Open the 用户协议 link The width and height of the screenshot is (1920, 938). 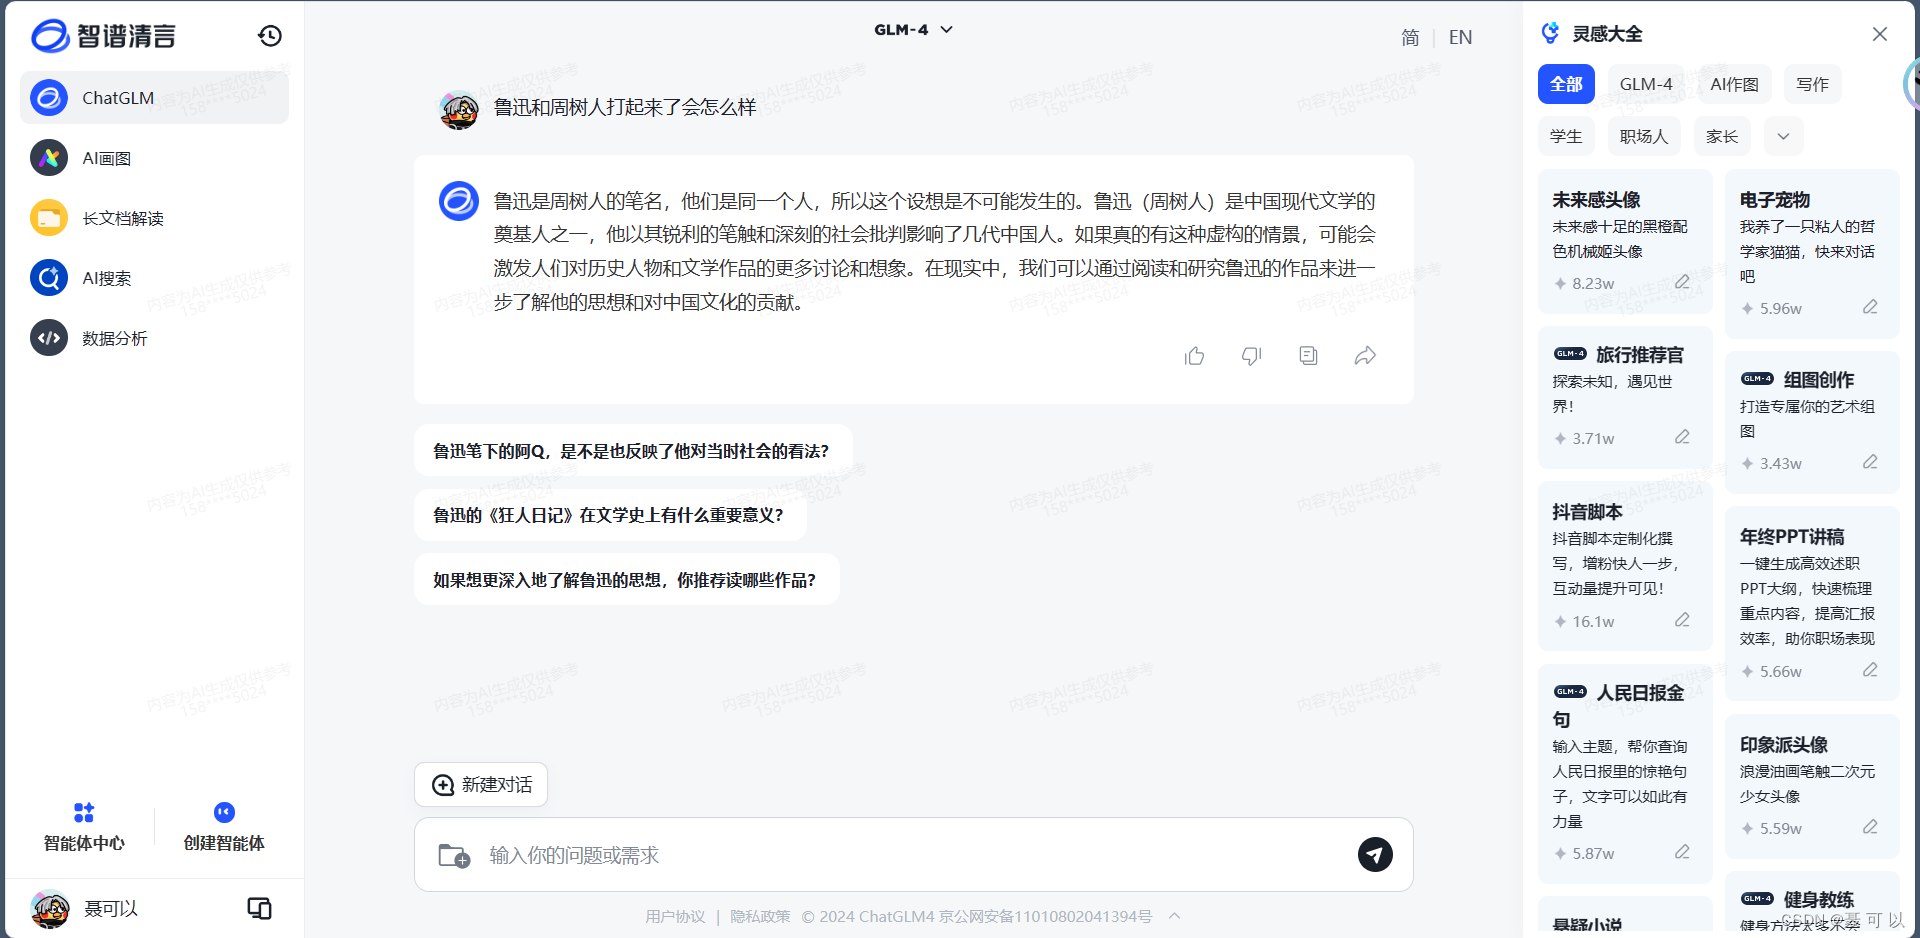pyautogui.click(x=675, y=917)
